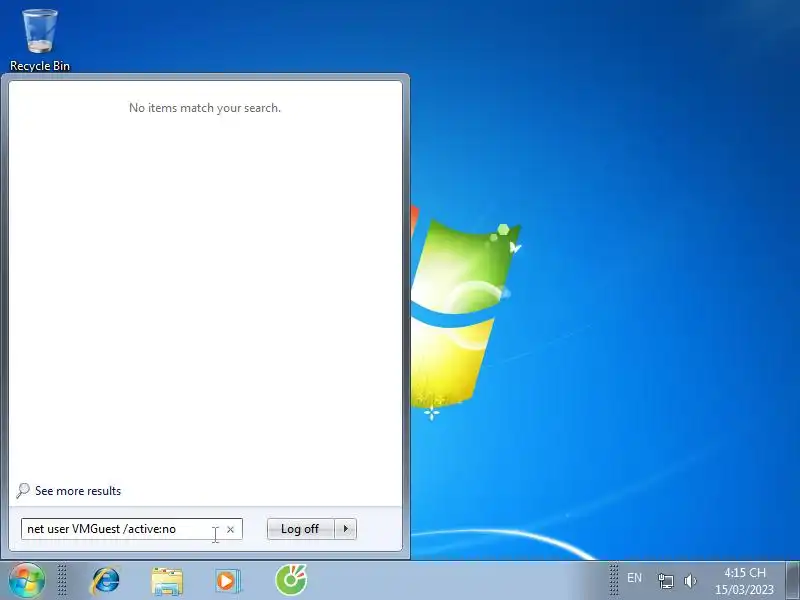Launch the green Coc Coc browser icon
The image size is (800, 600).
tap(291, 580)
